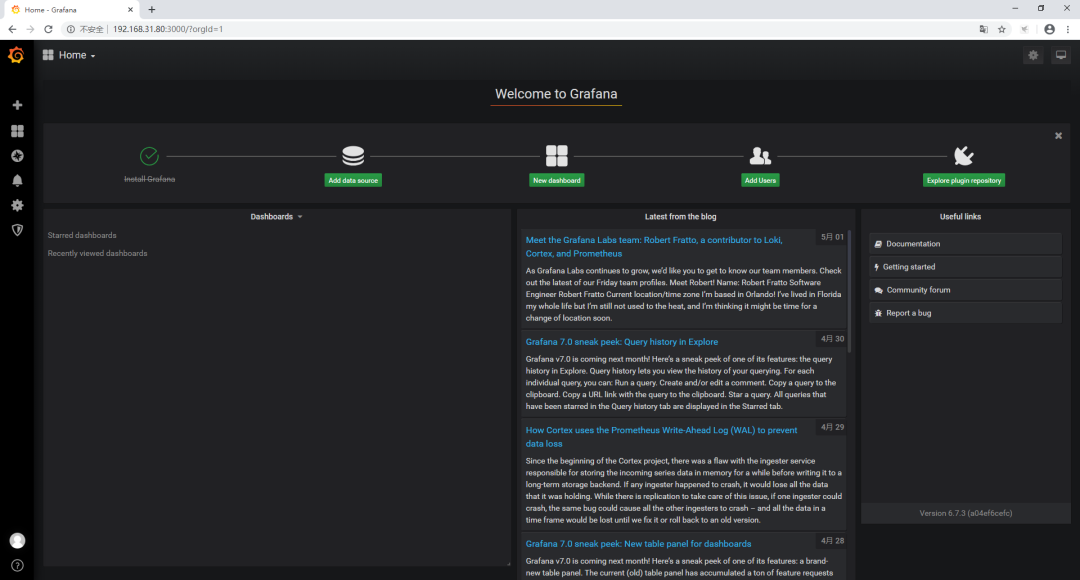Click the Install Grafana checkmark icon
Image resolution: width=1080 pixels, height=580 pixels.
click(149, 156)
